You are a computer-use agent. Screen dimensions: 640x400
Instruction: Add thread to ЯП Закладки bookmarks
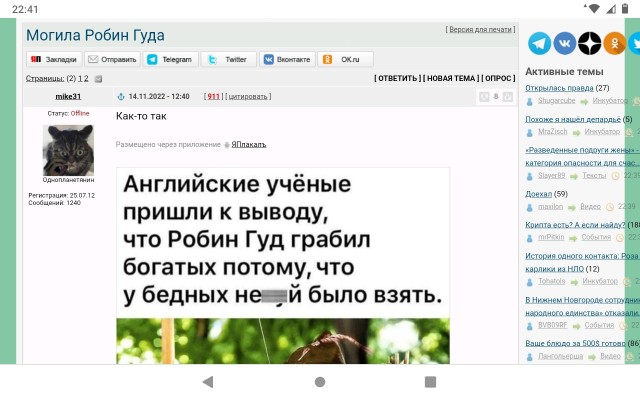pos(54,60)
